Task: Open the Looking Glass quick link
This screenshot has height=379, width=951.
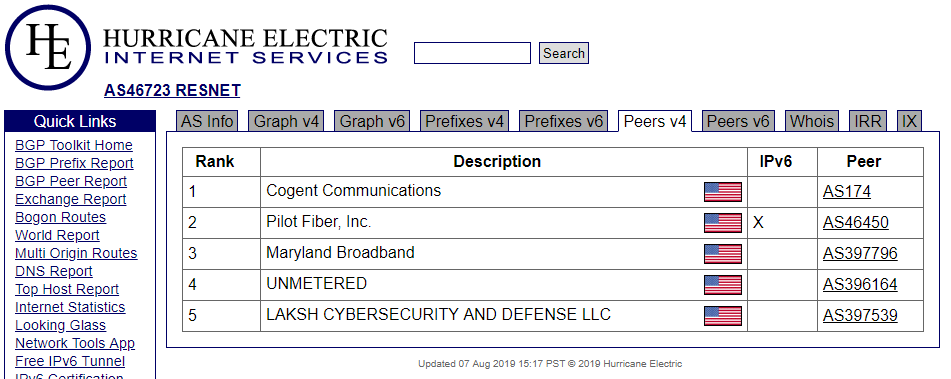Action: pyautogui.click(x=60, y=325)
